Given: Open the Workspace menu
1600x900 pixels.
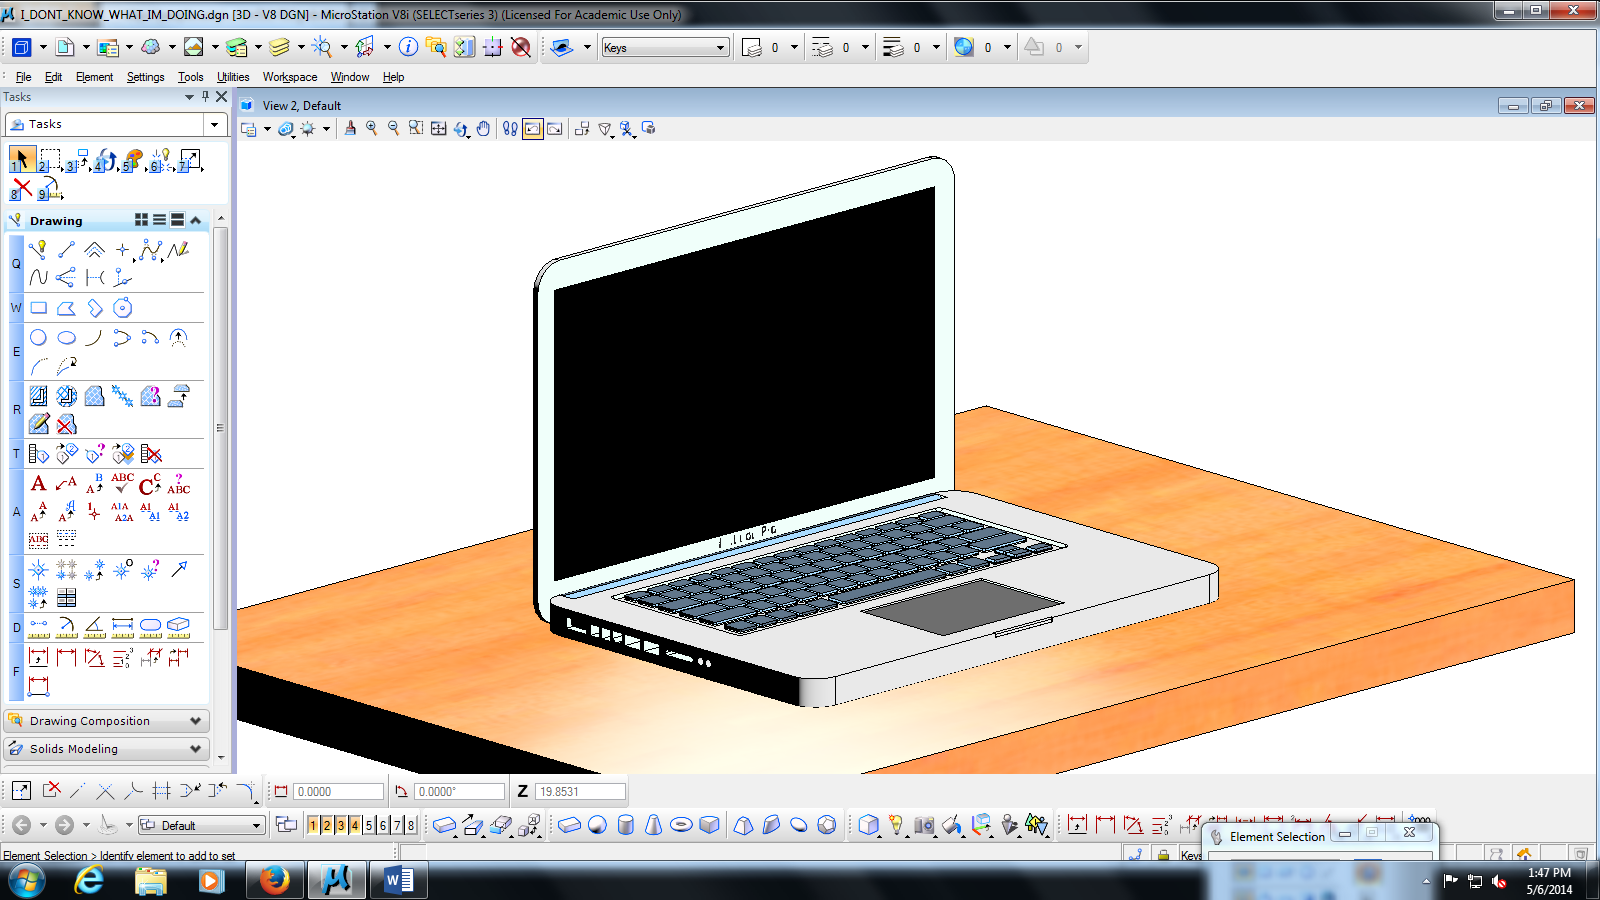Looking at the screenshot, I should tap(289, 77).
